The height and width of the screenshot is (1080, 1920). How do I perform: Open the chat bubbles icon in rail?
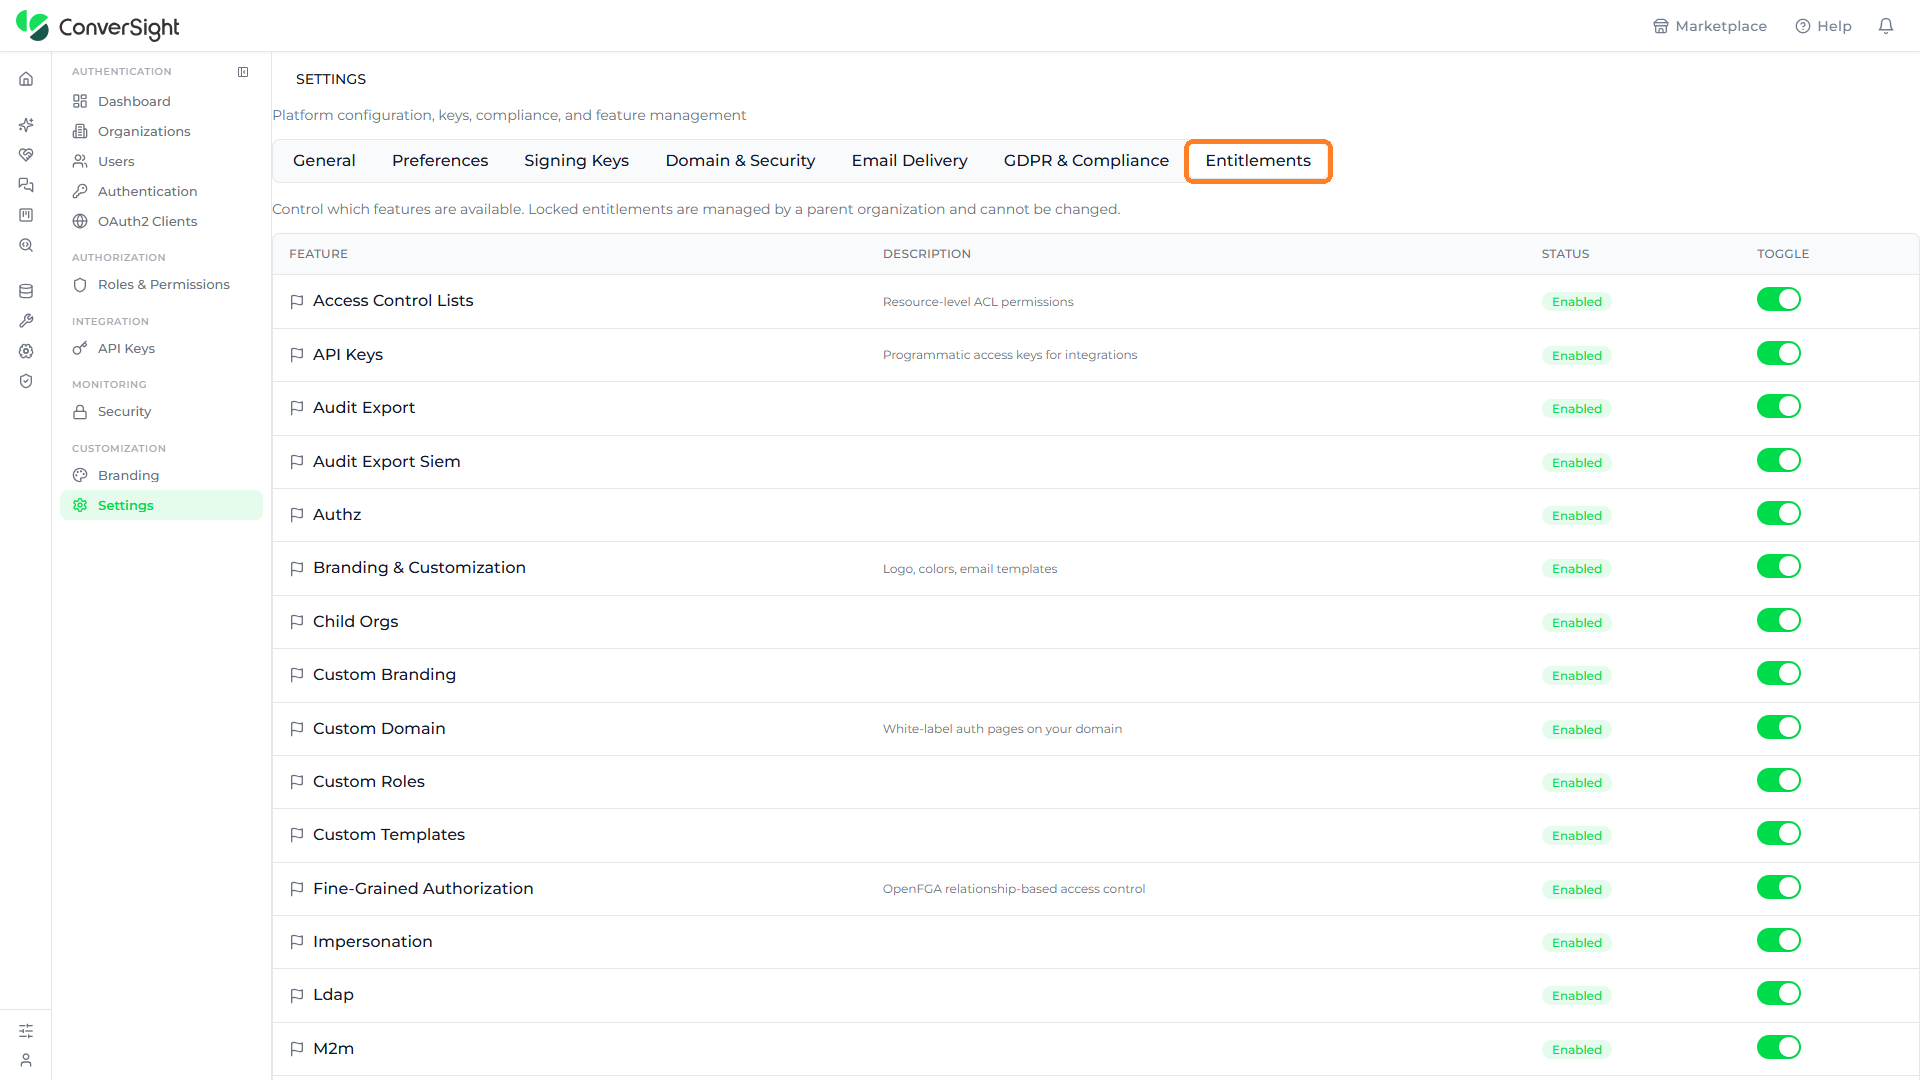coord(26,185)
